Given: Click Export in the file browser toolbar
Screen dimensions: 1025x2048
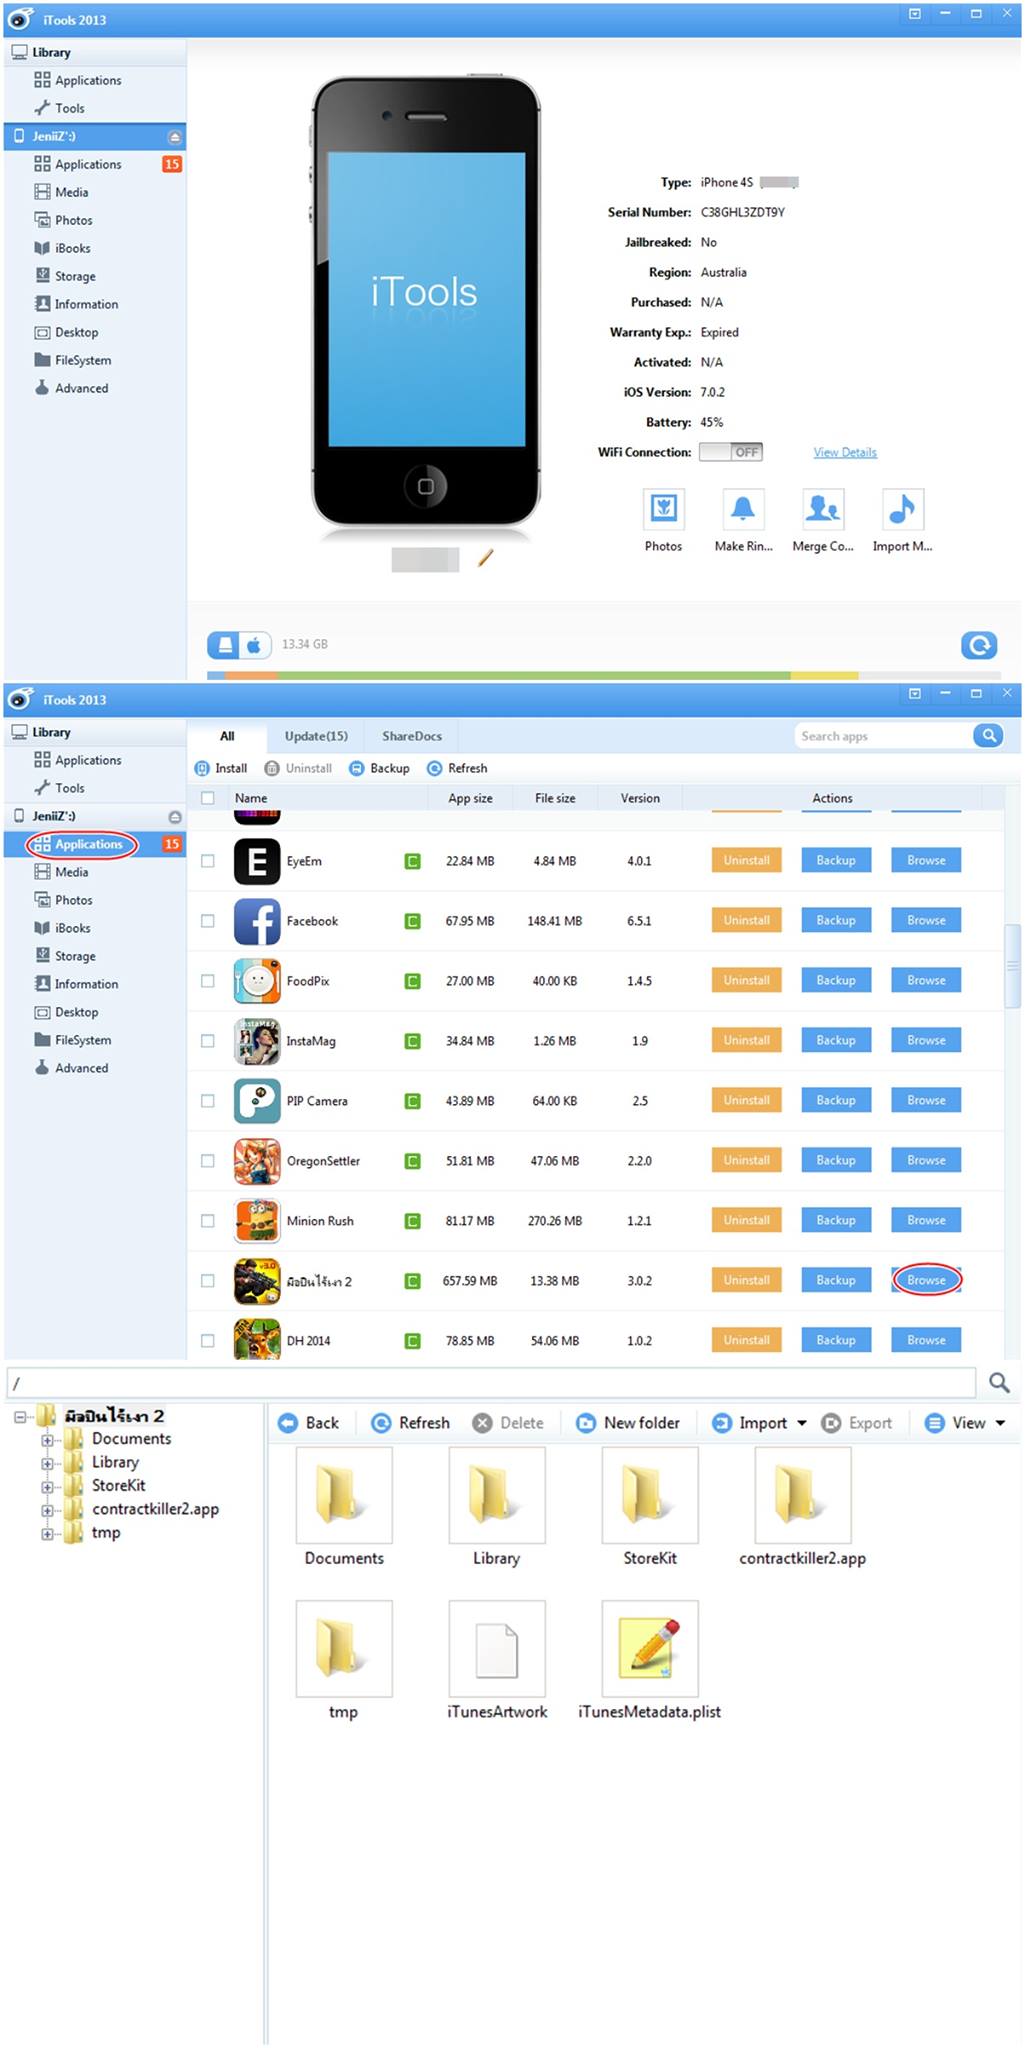Looking at the screenshot, I should [856, 1423].
